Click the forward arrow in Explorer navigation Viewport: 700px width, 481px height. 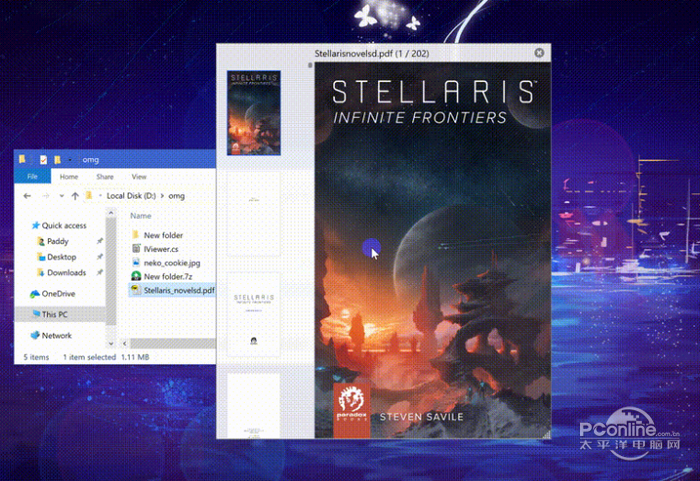coord(45,196)
